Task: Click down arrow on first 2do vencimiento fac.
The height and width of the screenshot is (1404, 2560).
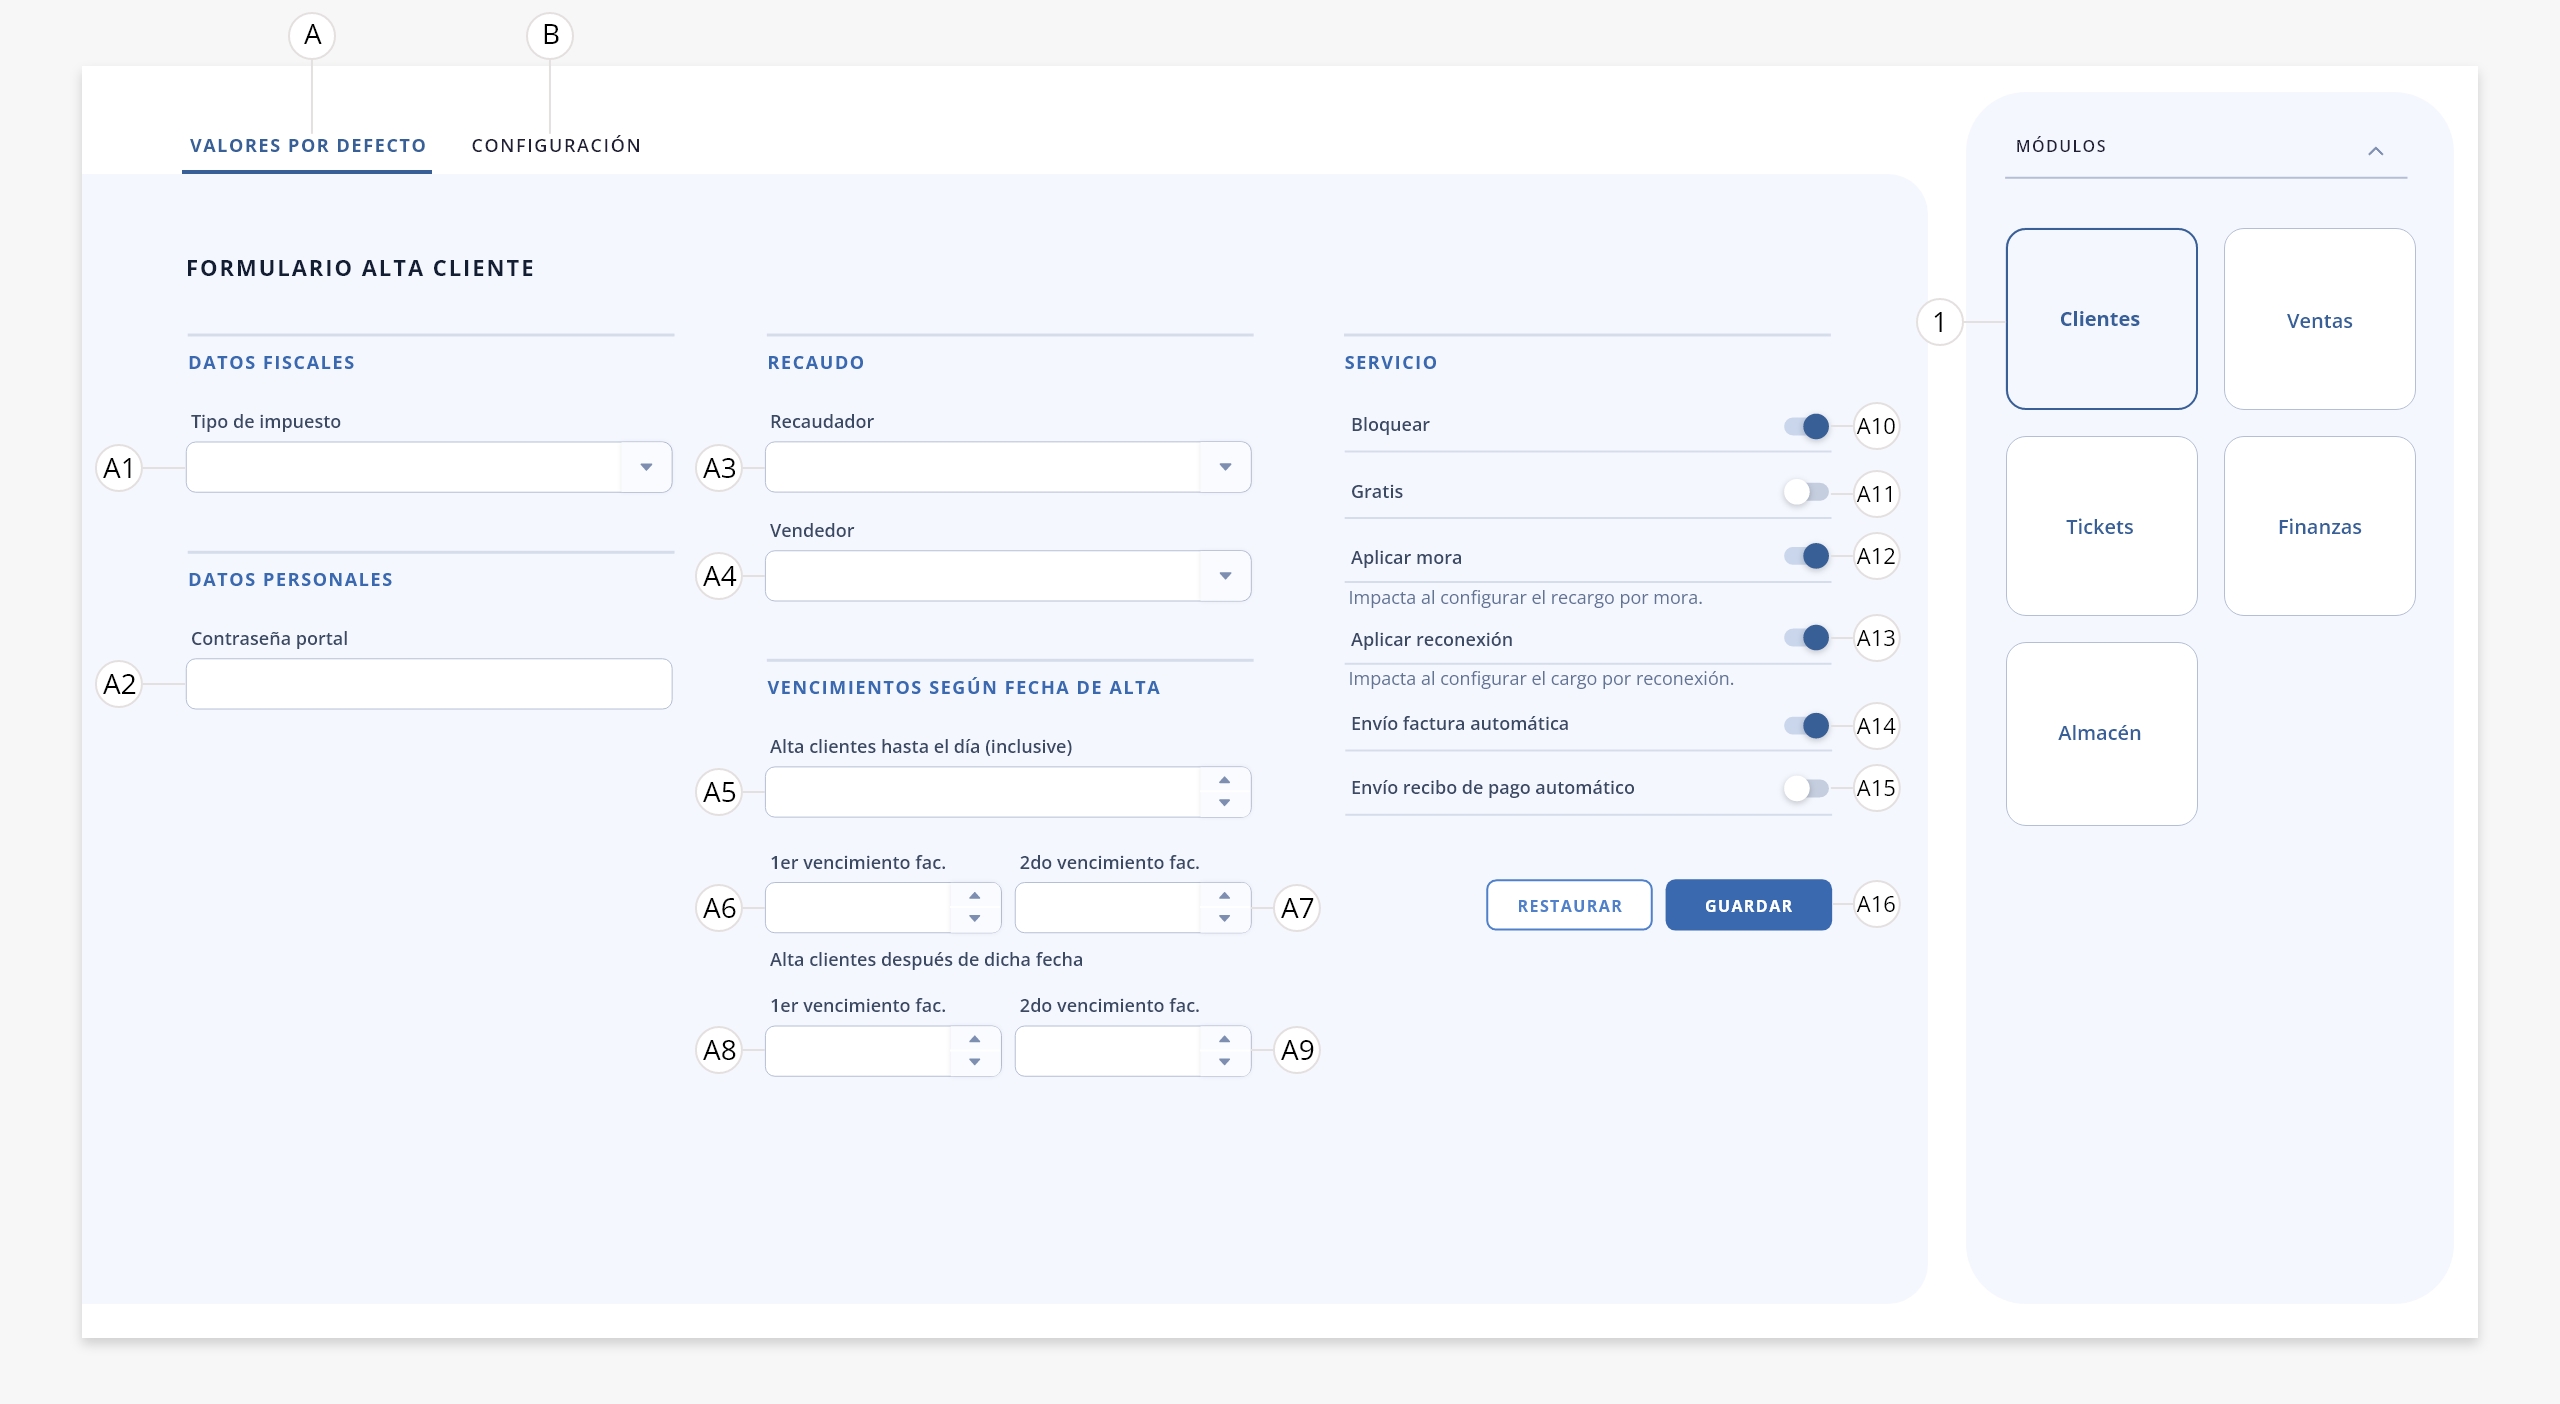Action: pos(1224,919)
